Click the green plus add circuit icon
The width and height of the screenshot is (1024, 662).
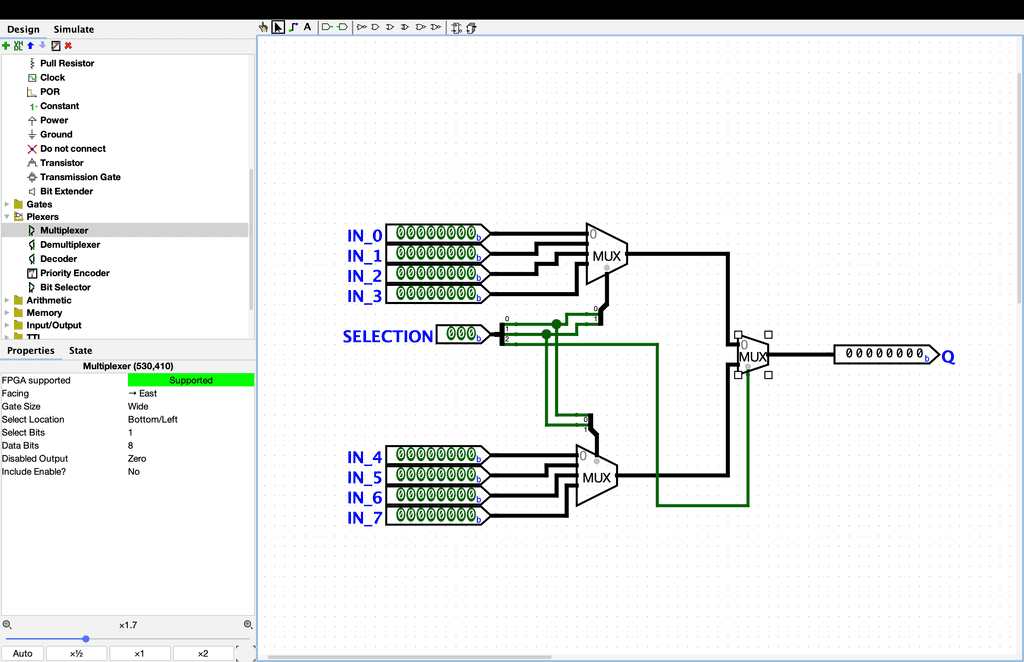pyautogui.click(x=6, y=45)
